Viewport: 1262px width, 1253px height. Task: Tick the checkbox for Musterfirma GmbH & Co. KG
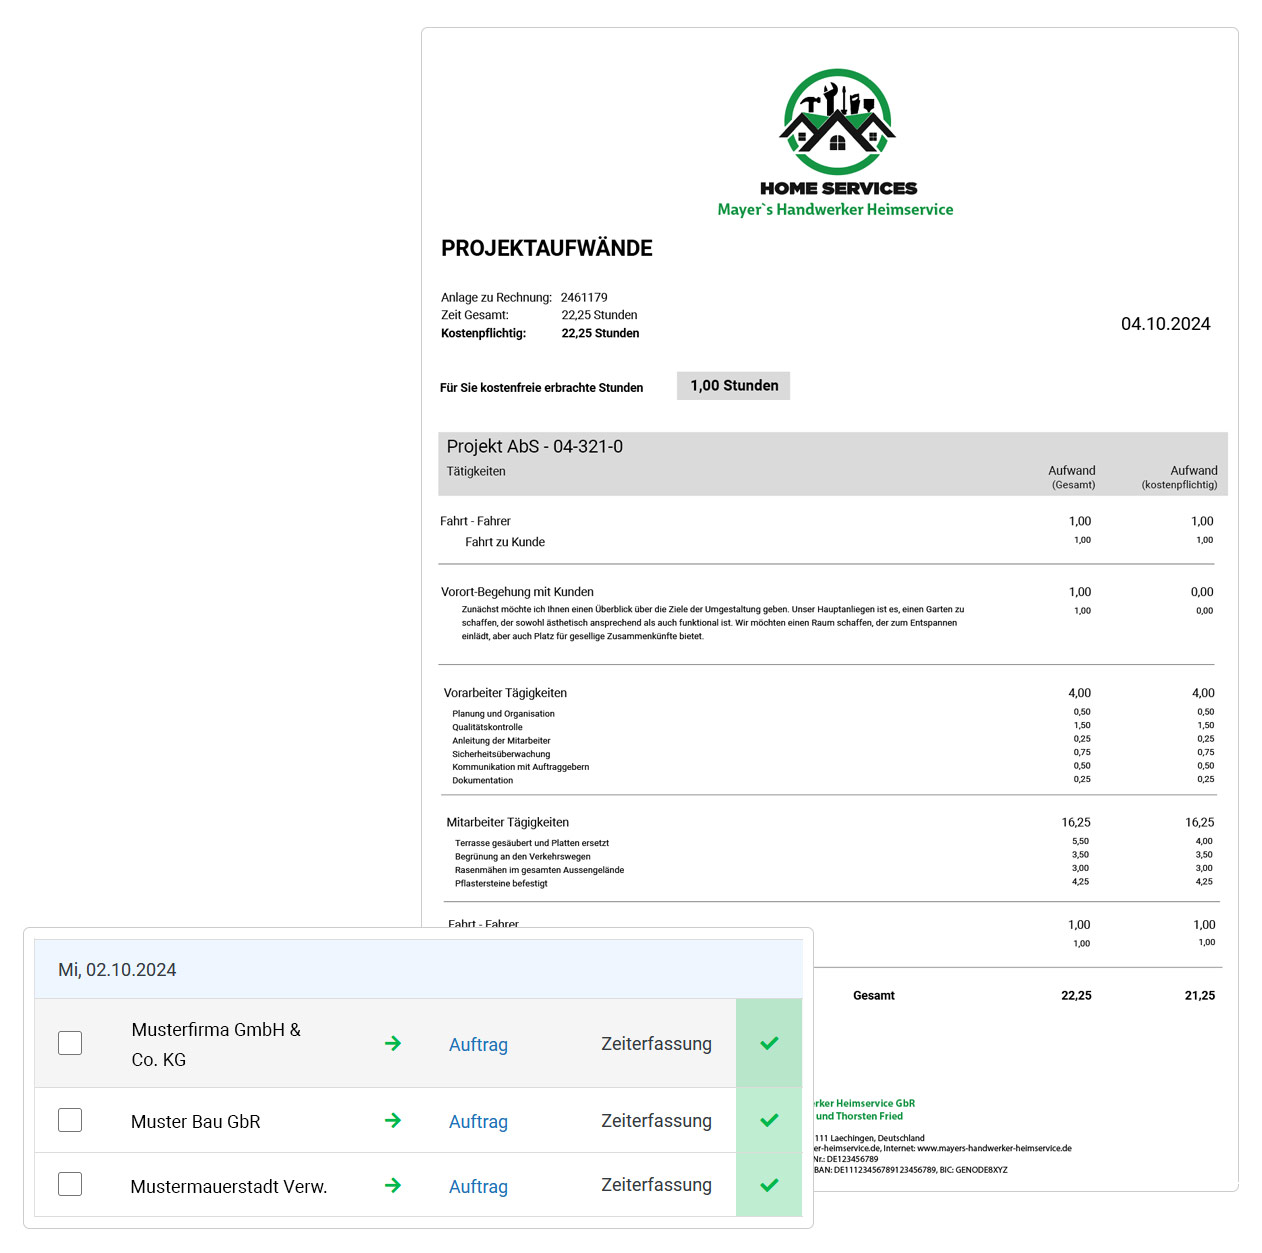pos(70,1043)
